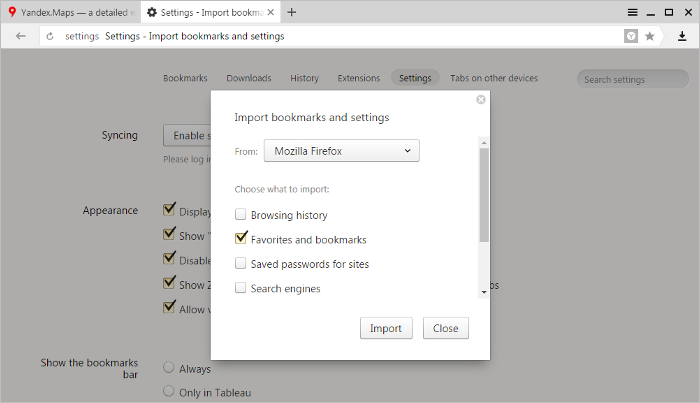Click the dialog scrollbar thumb
700x403 pixels.
[x=484, y=195]
